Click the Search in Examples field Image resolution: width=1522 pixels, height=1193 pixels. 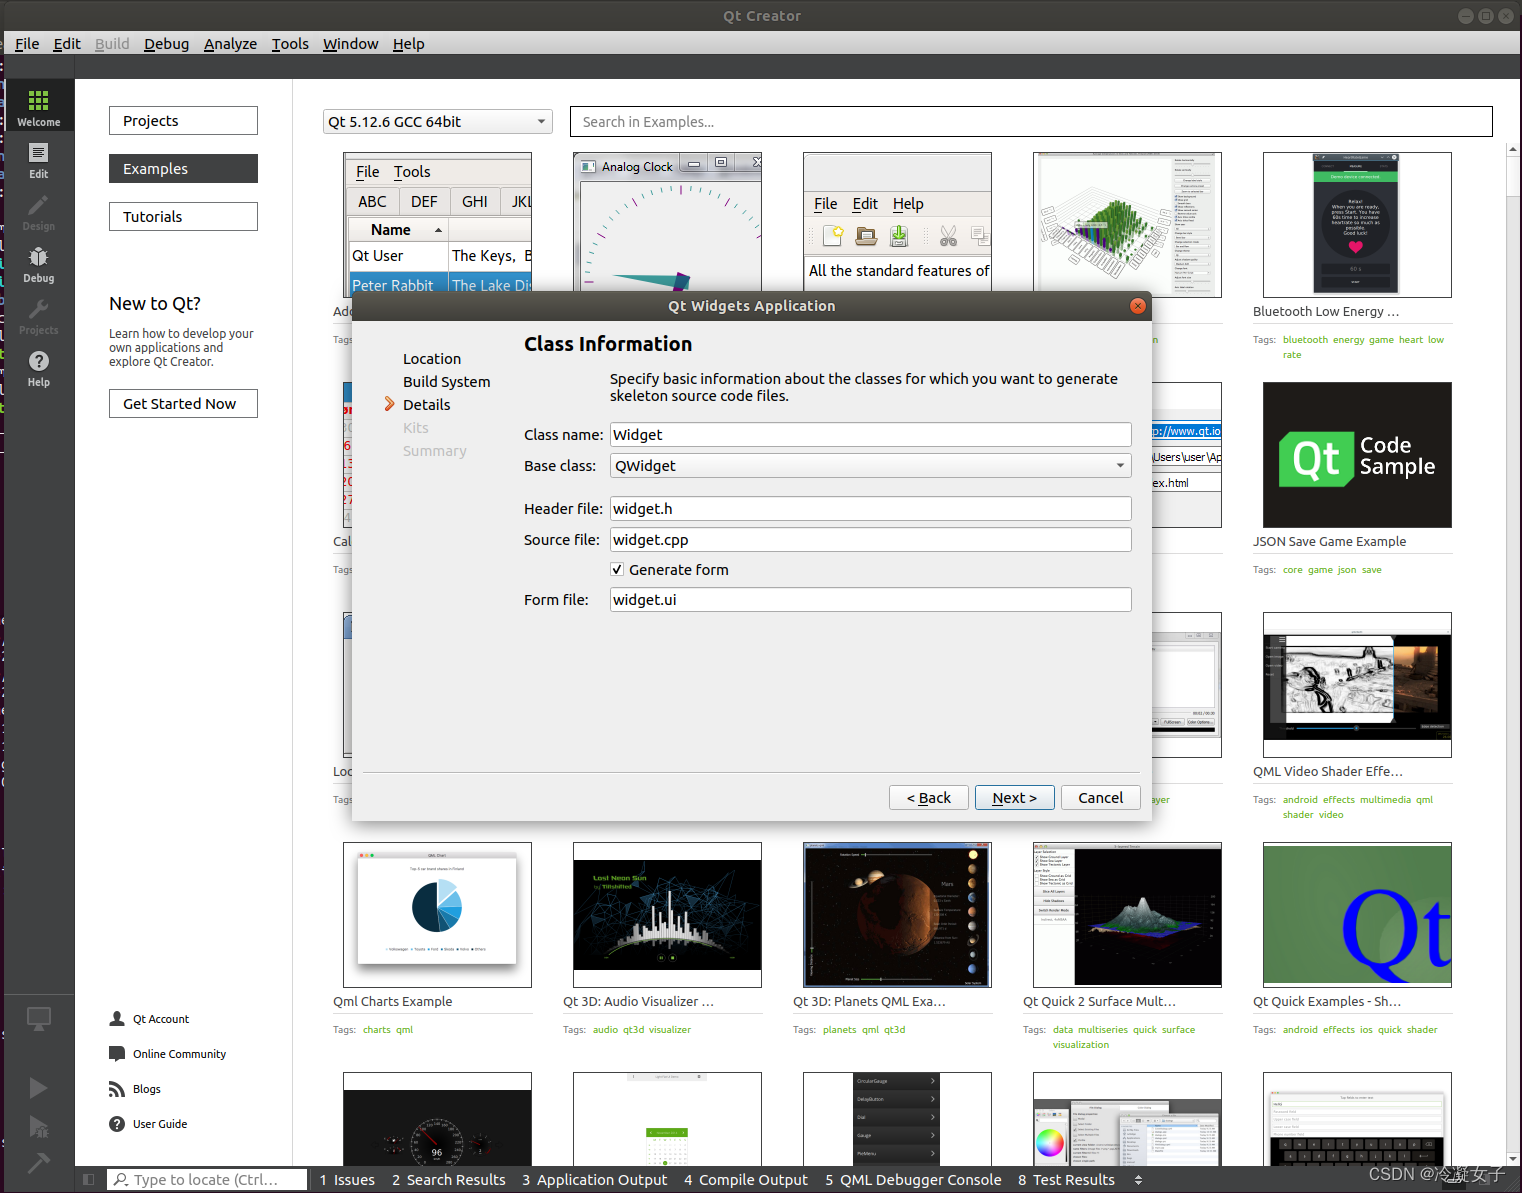point(1031,122)
